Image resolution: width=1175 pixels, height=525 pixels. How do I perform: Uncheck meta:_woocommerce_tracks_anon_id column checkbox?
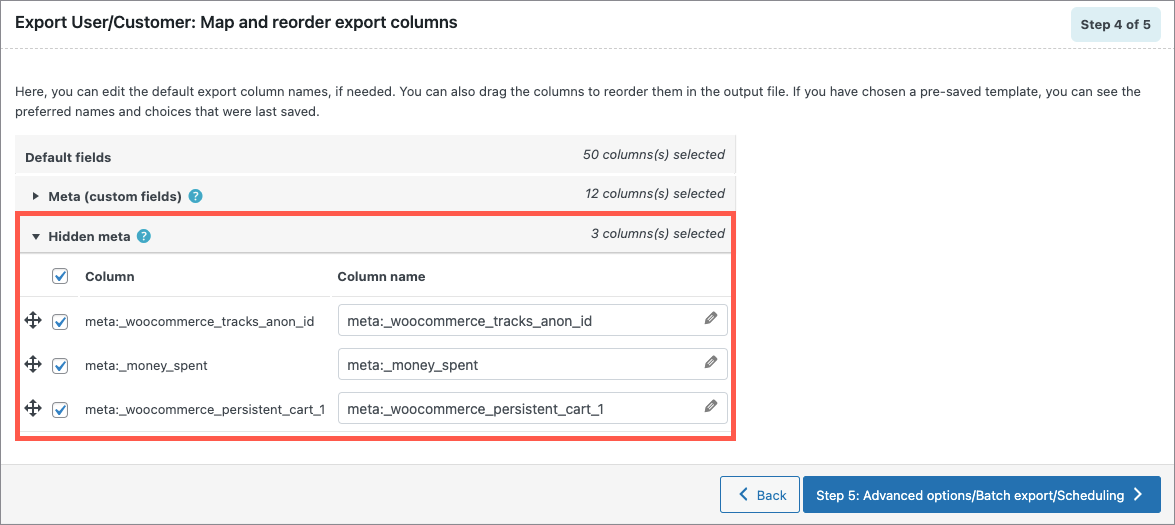click(x=60, y=322)
